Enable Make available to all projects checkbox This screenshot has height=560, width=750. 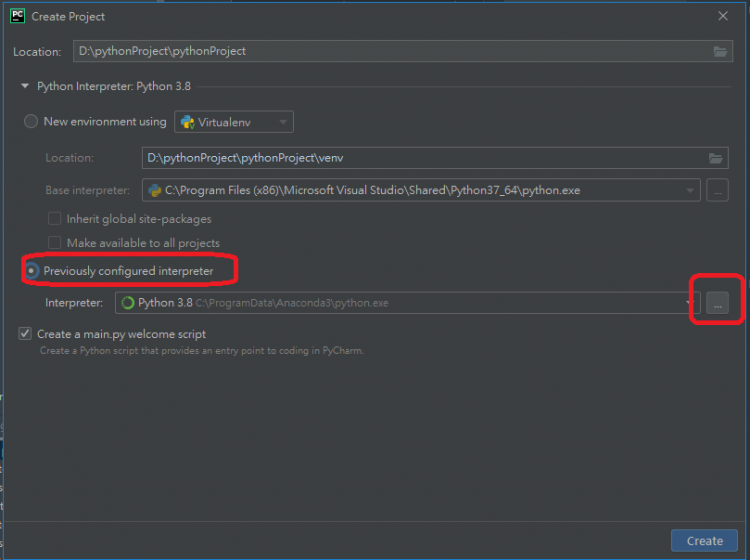coord(55,242)
